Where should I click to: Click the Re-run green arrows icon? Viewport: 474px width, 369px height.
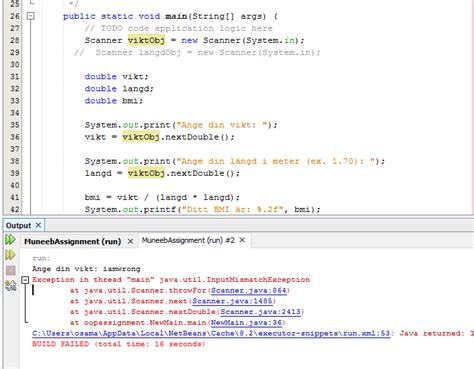pyautogui.click(x=10, y=239)
